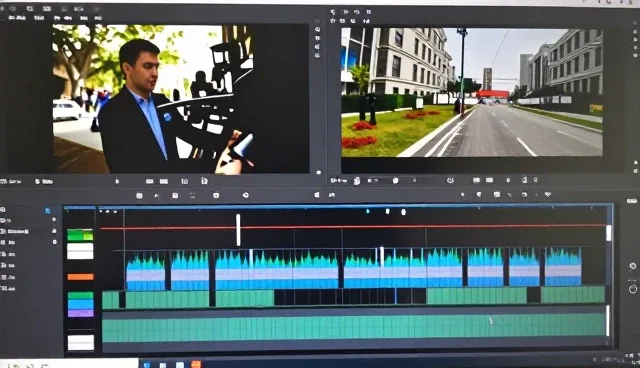Viewport: 640px width, 368px height.
Task: Click the last icon in the second row above the right viewer
Action: (x=367, y=20)
